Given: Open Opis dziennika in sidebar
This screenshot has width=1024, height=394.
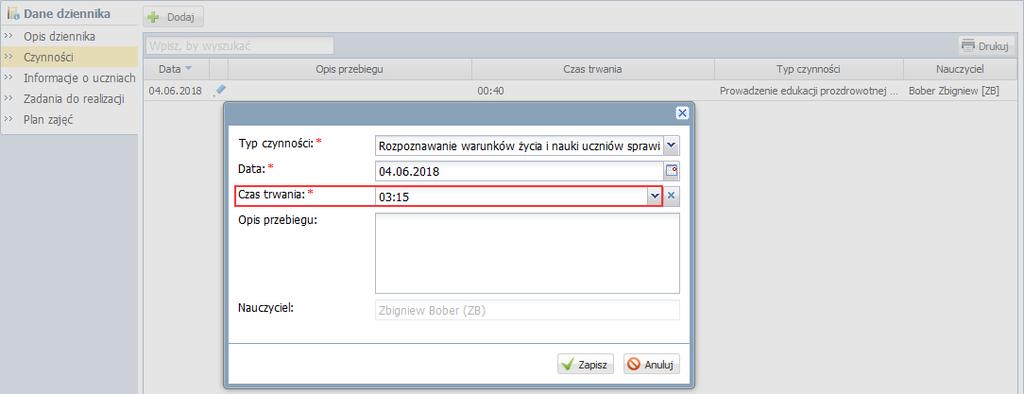Looking at the screenshot, I should (59, 37).
